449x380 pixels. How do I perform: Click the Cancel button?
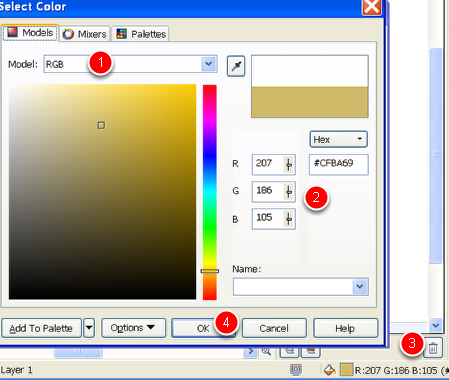tap(274, 328)
